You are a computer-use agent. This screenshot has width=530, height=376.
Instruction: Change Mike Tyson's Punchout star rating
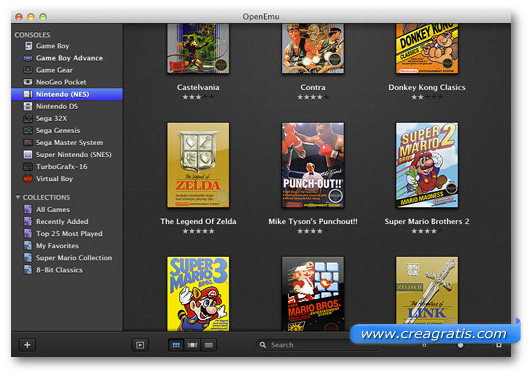point(313,231)
